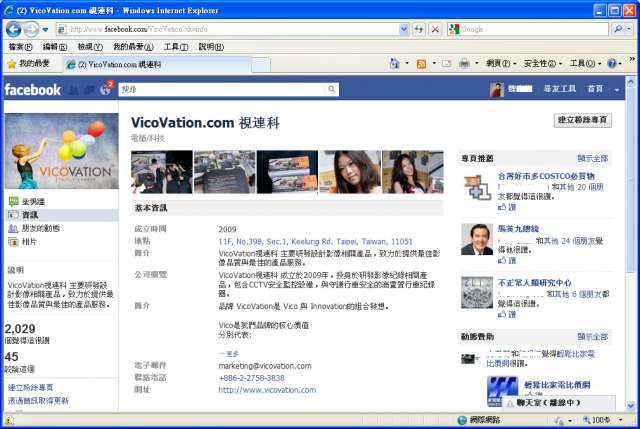This screenshot has width=640, height=429.
Task: Select the VicoVation.com 視連科 browser tab
Action: click(157, 64)
